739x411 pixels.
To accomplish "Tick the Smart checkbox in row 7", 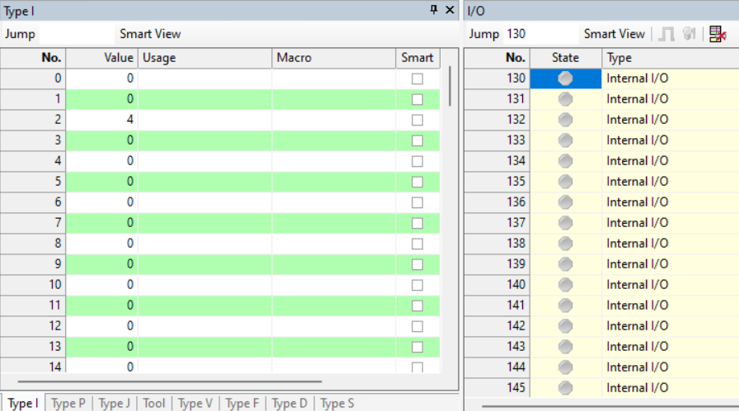I will (x=417, y=222).
